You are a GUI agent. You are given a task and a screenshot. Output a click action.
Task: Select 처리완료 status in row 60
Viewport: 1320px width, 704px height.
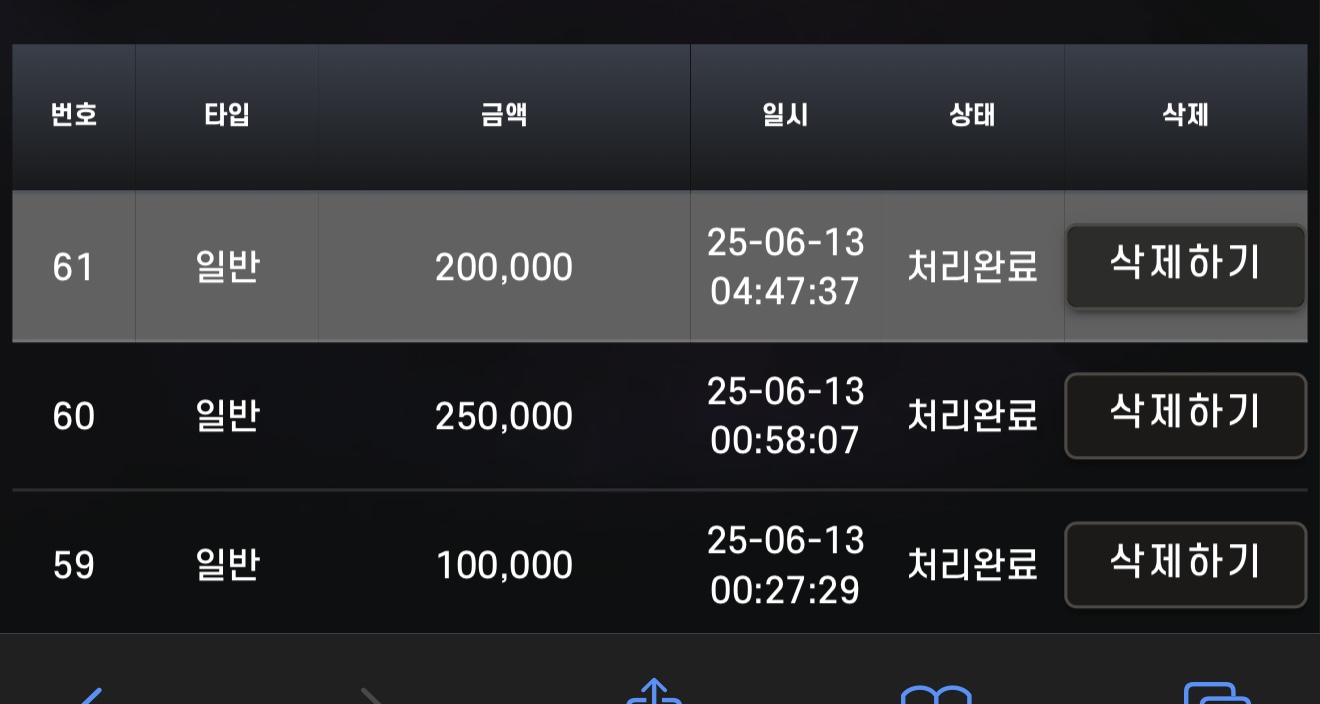click(972, 416)
